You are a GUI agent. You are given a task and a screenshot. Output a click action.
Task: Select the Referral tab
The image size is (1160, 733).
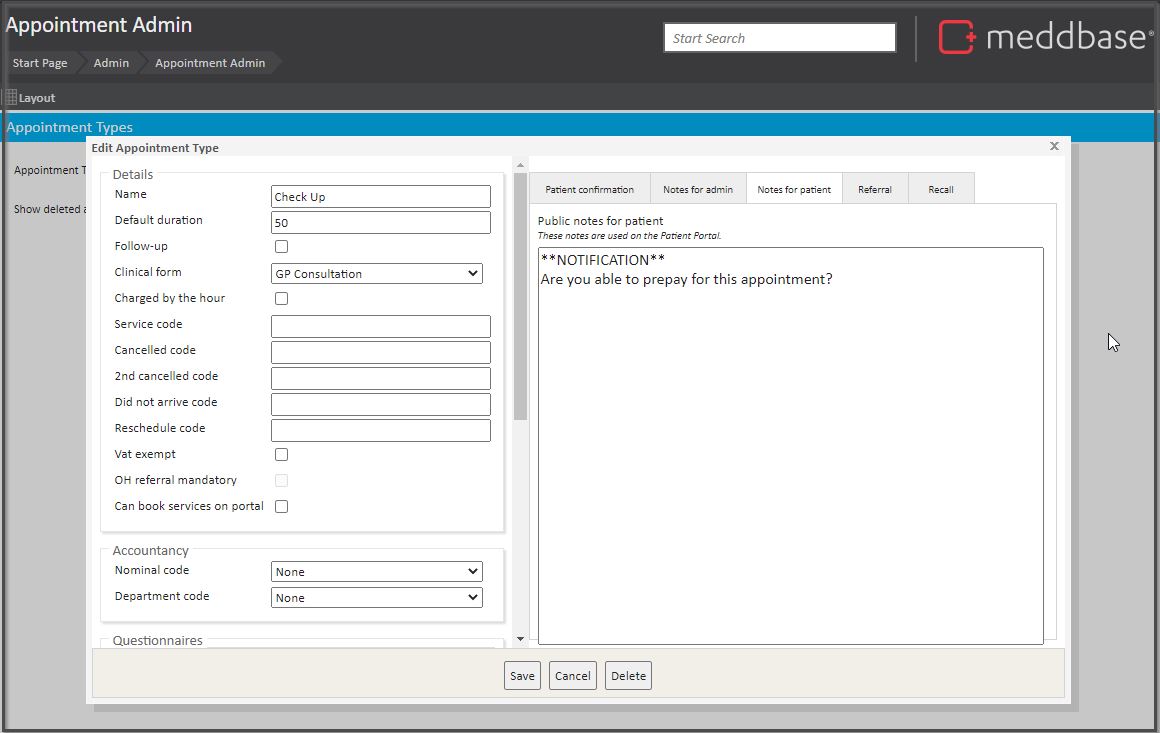pyautogui.click(x=874, y=189)
